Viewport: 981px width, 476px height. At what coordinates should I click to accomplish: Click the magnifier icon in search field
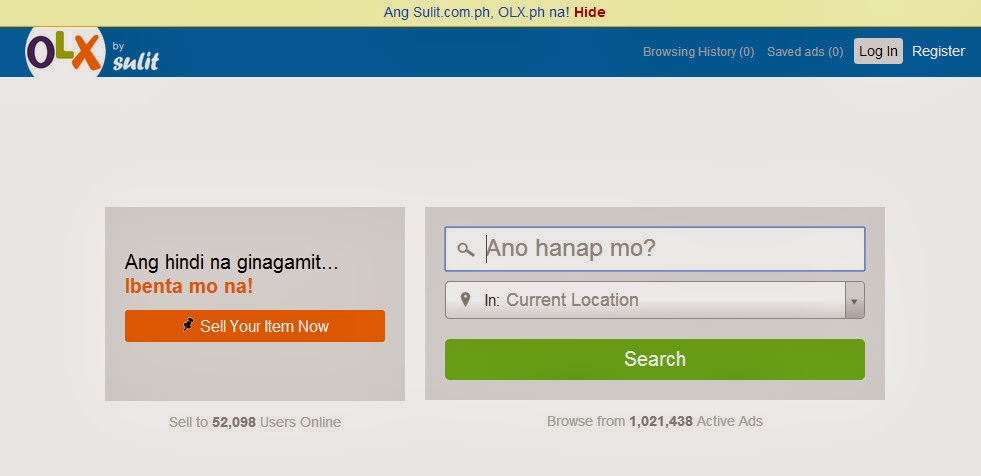pyautogui.click(x=465, y=250)
